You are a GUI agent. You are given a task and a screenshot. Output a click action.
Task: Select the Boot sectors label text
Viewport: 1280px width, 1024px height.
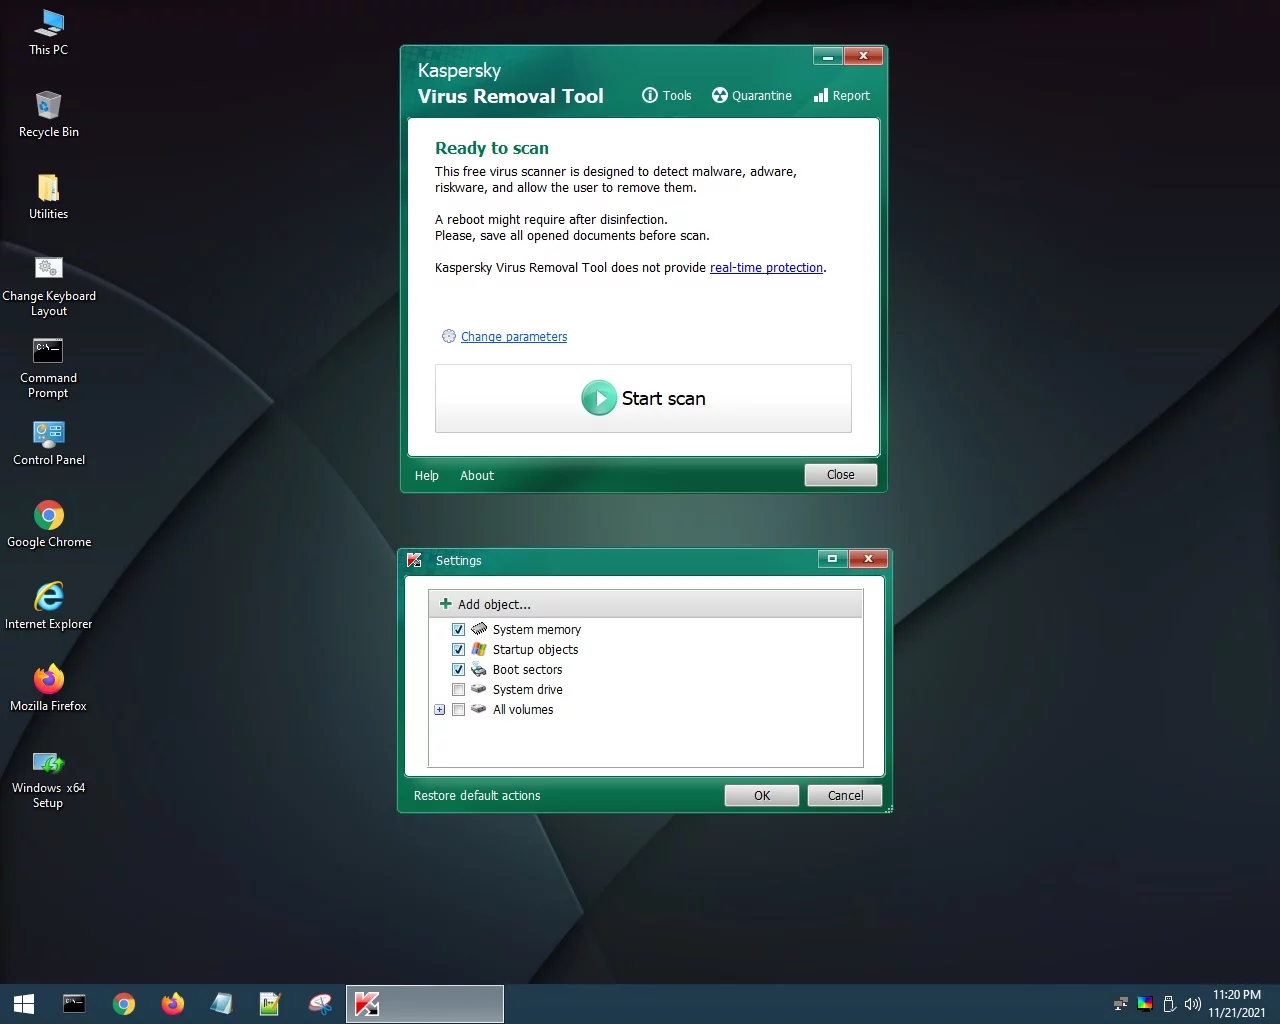527,670
